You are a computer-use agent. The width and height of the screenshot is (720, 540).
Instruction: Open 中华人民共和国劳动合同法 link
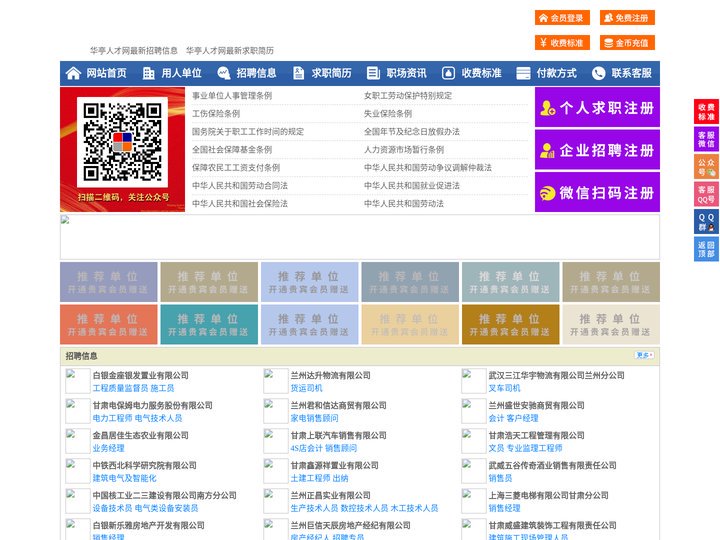click(x=240, y=186)
